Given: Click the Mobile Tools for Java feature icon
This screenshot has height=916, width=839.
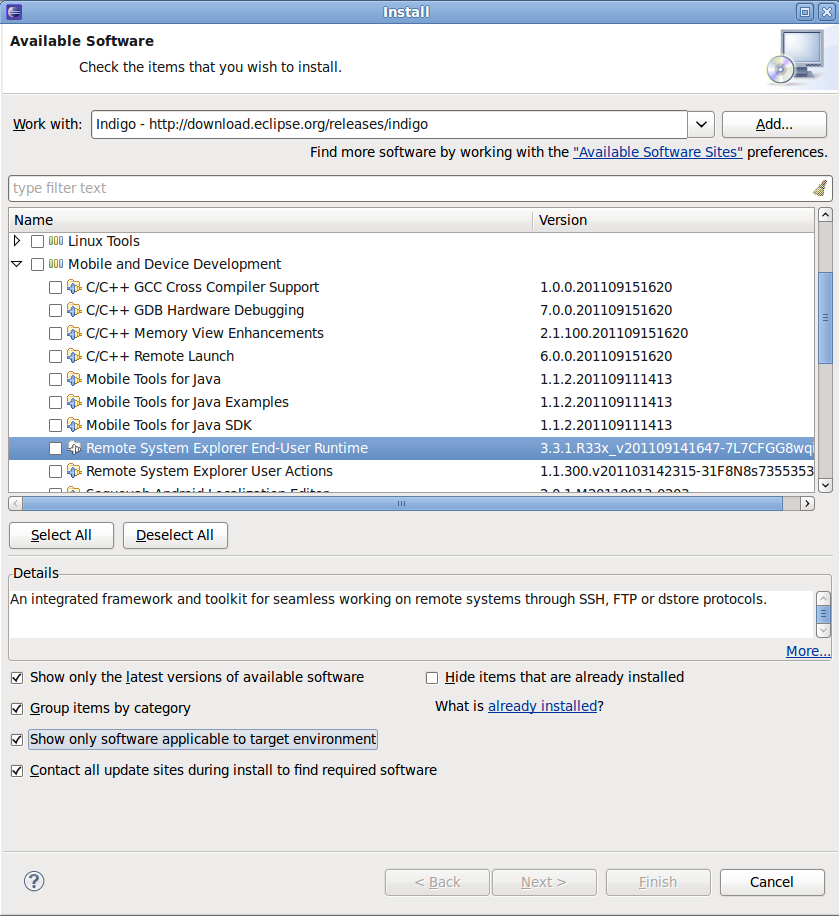Looking at the screenshot, I should (74, 379).
